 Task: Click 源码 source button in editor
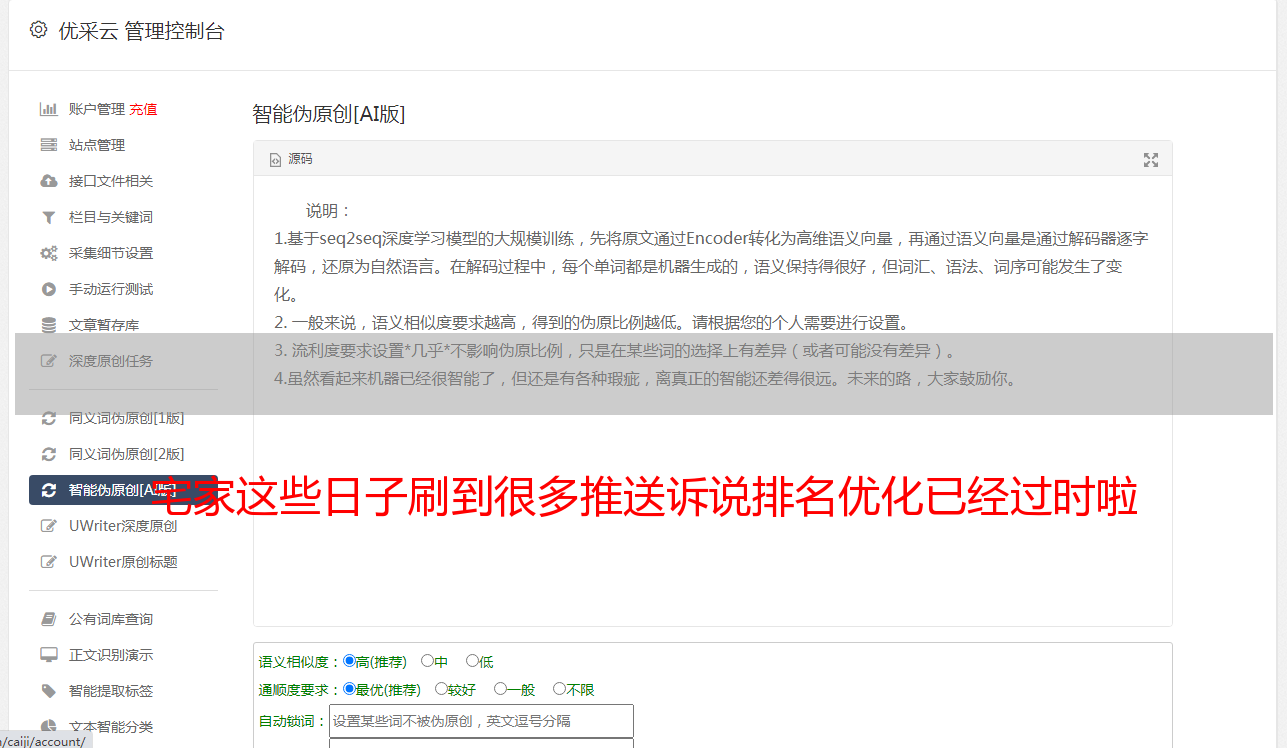[291, 159]
